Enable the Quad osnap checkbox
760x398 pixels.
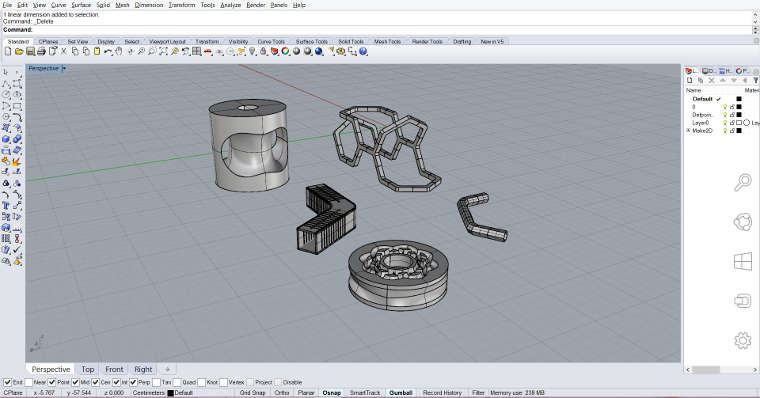[177, 382]
